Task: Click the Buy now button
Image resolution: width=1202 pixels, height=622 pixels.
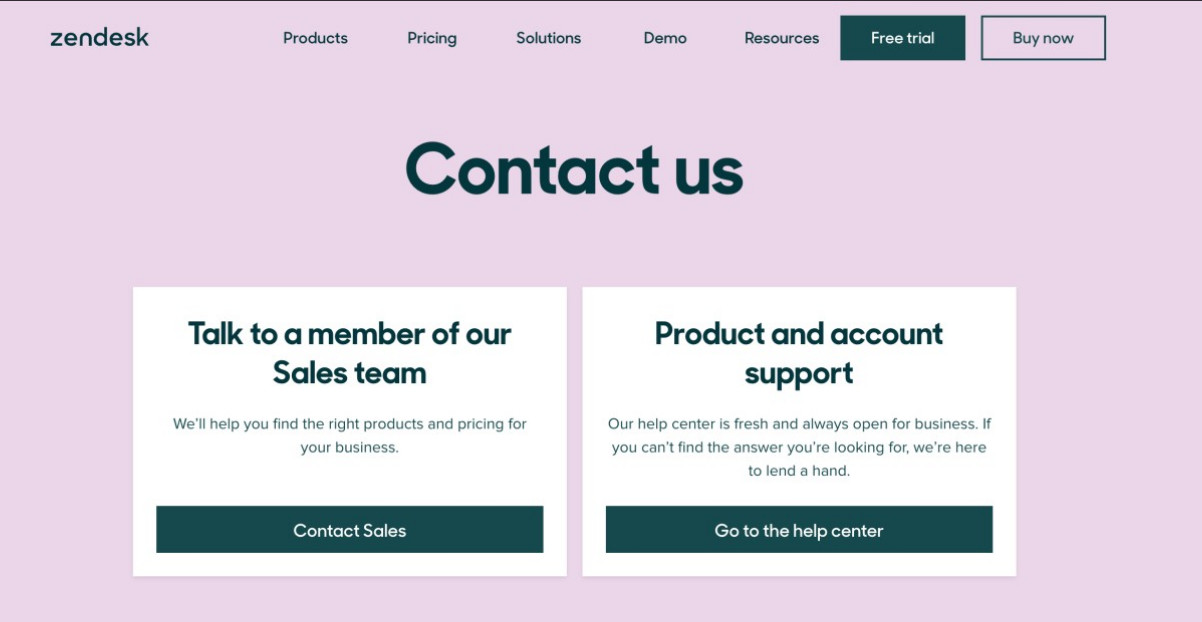Action: tap(1043, 38)
